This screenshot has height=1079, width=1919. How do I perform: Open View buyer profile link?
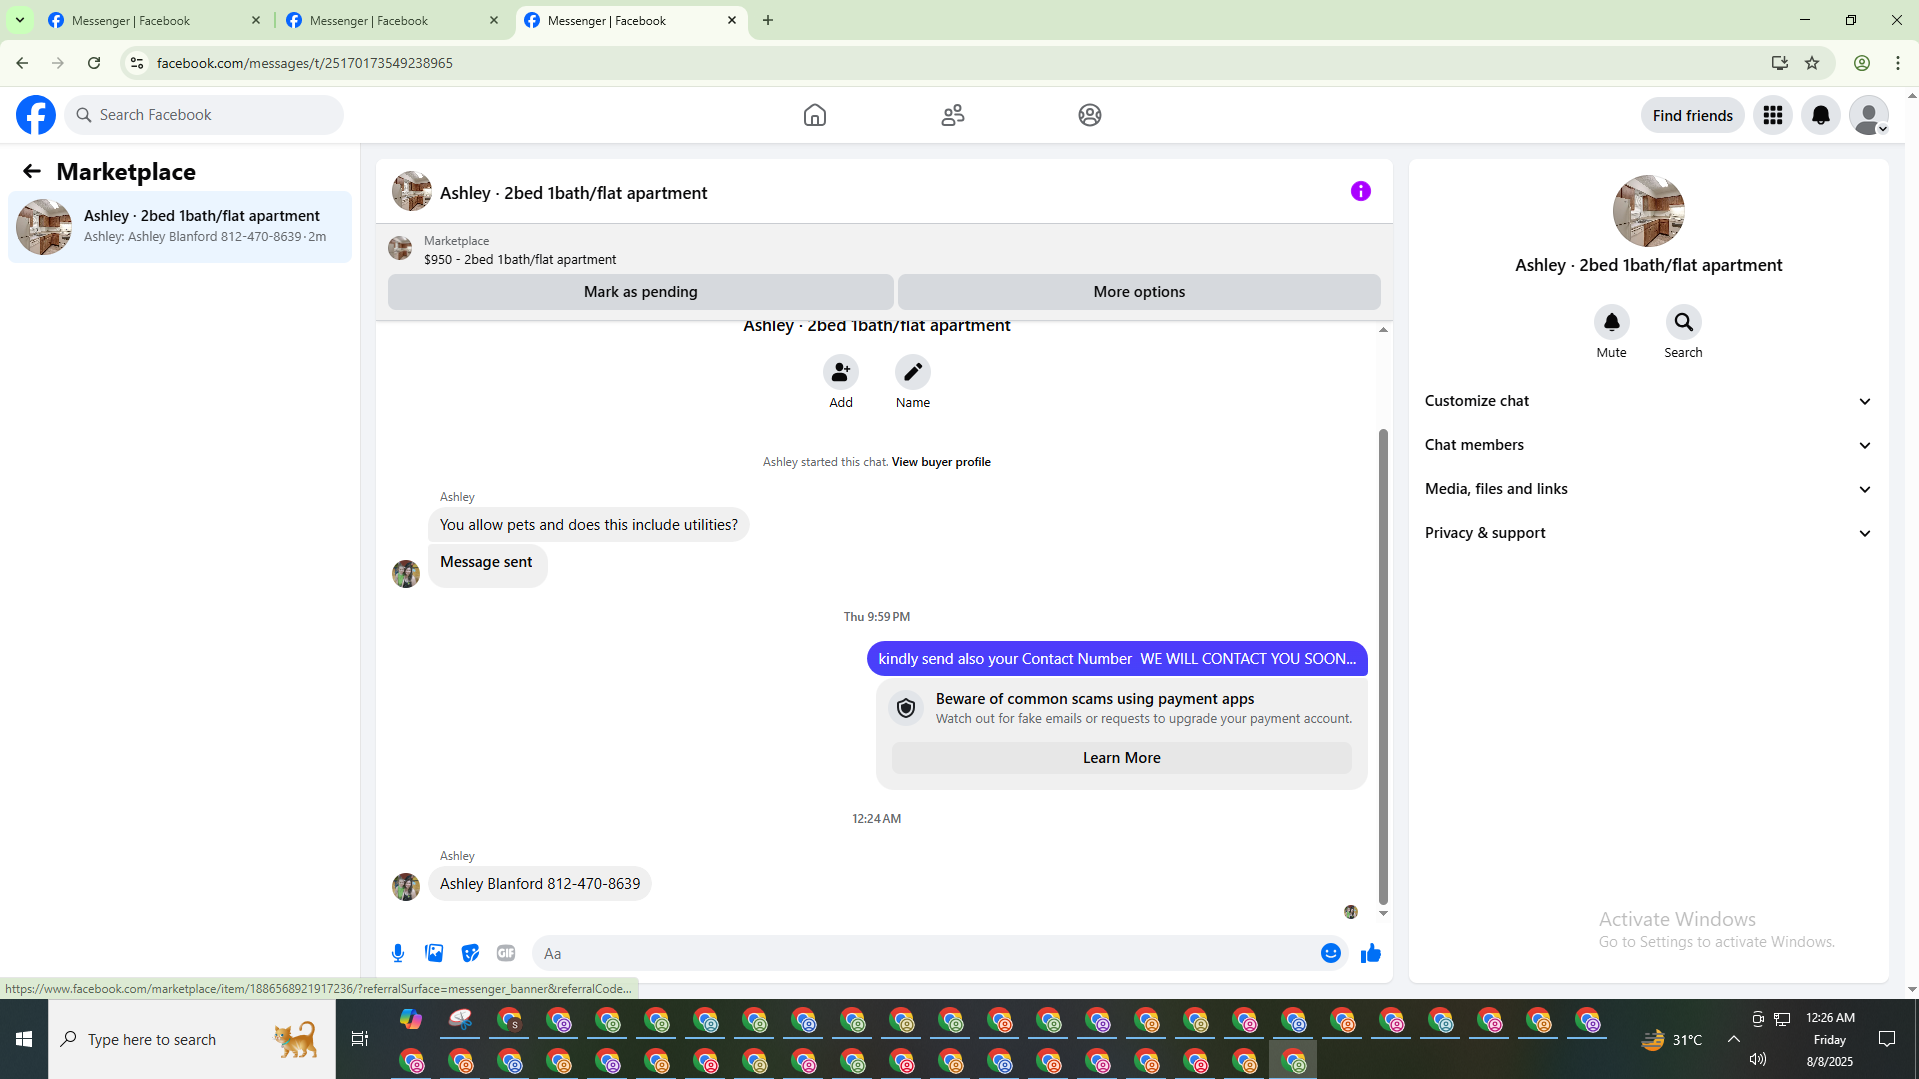(941, 462)
